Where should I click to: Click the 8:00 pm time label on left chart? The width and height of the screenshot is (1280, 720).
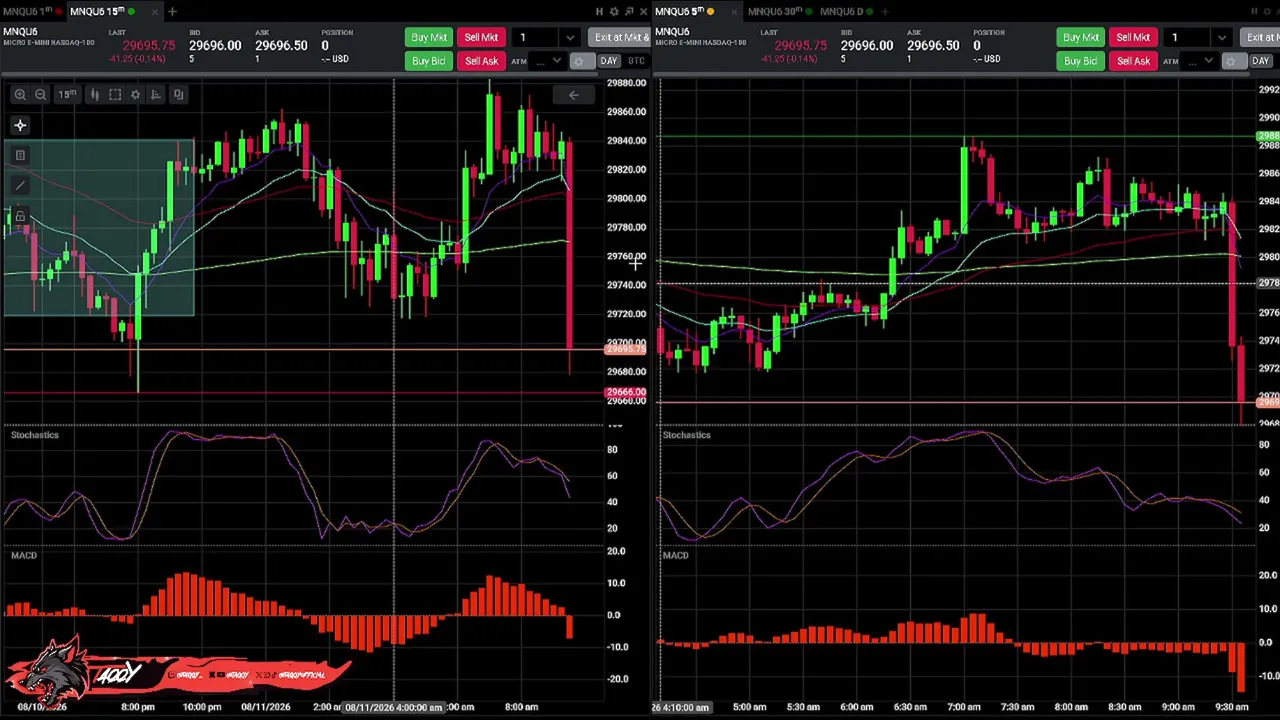click(x=138, y=707)
